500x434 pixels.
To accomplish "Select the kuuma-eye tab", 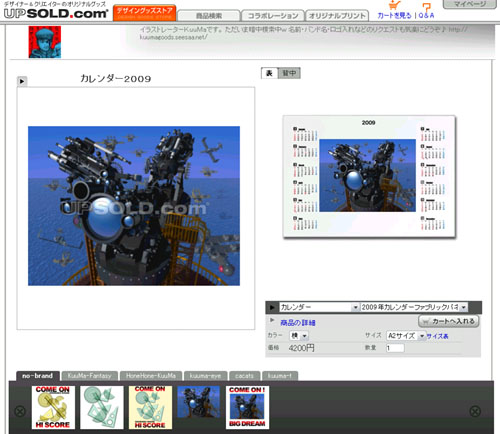I will [205, 376].
